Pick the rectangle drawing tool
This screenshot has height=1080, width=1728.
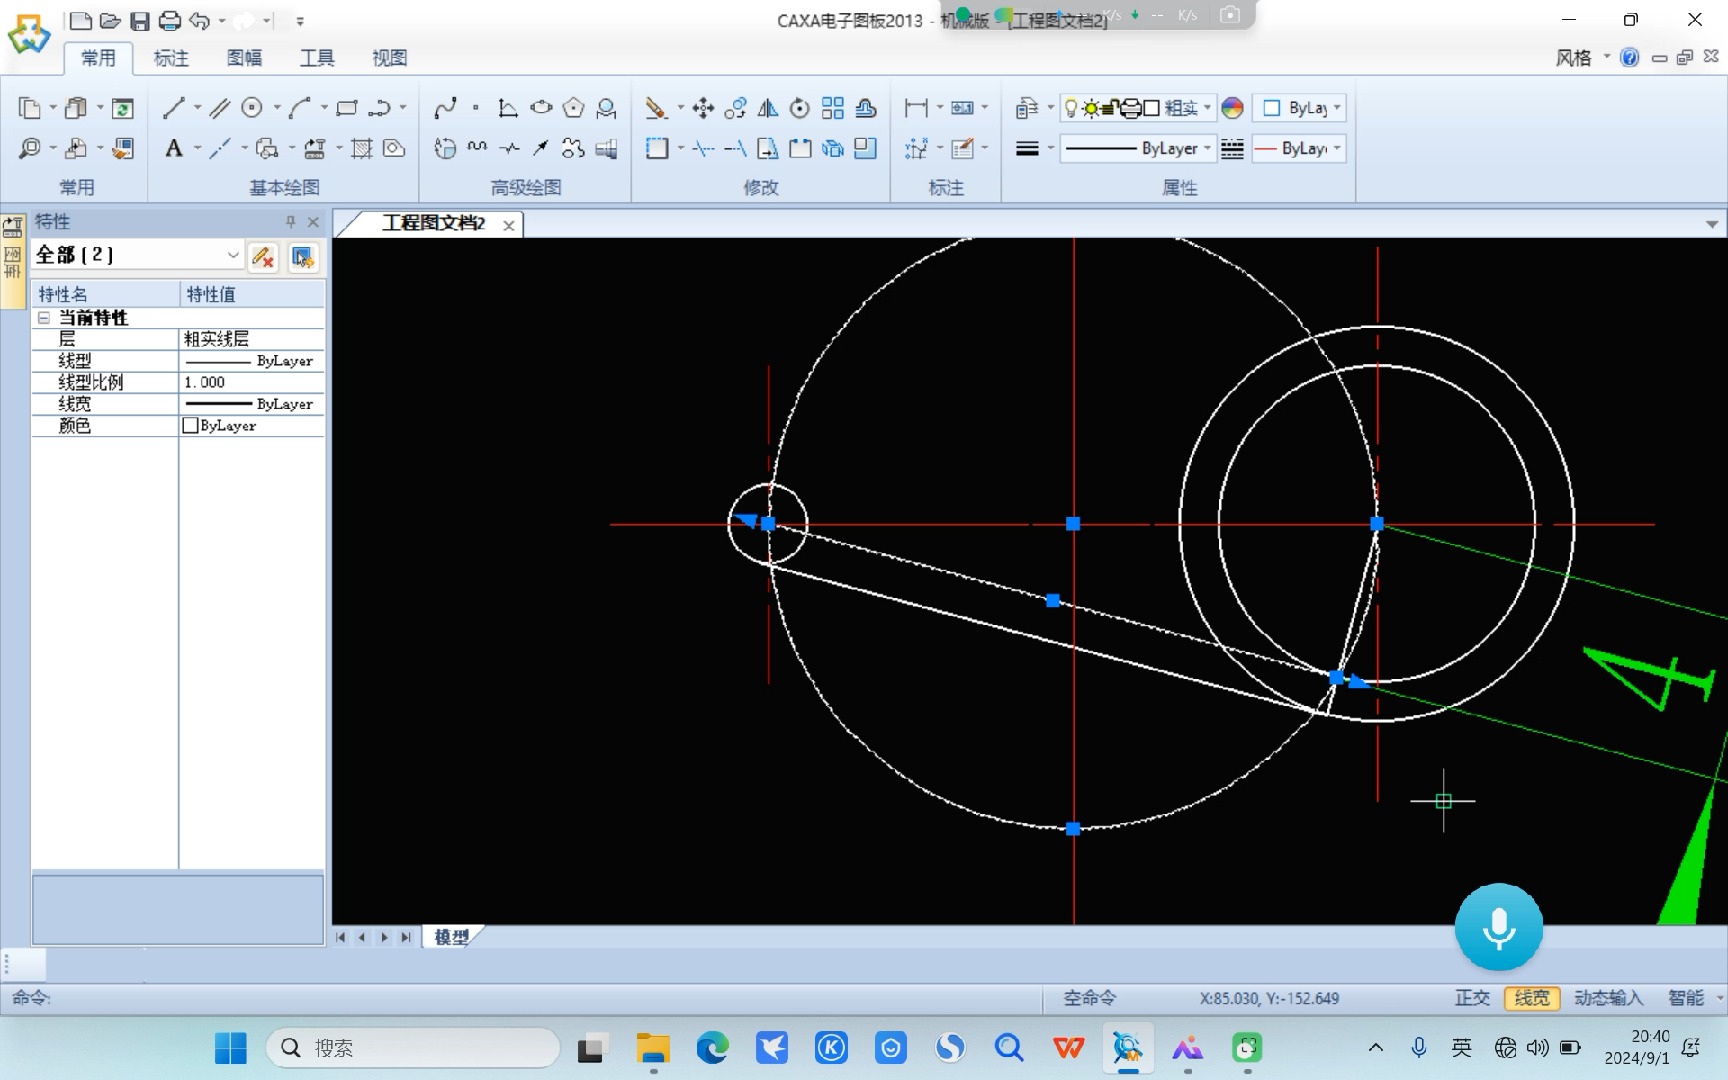346,108
